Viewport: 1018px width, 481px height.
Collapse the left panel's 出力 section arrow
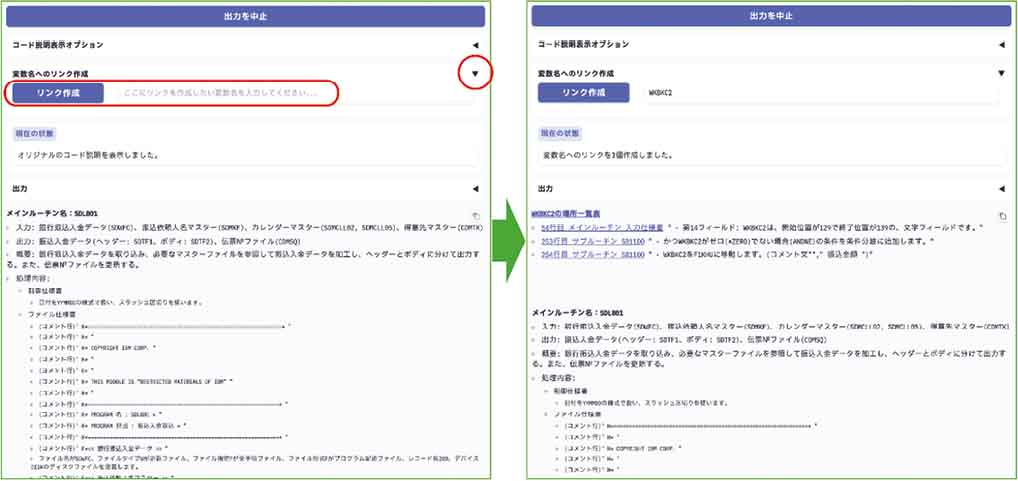475,188
